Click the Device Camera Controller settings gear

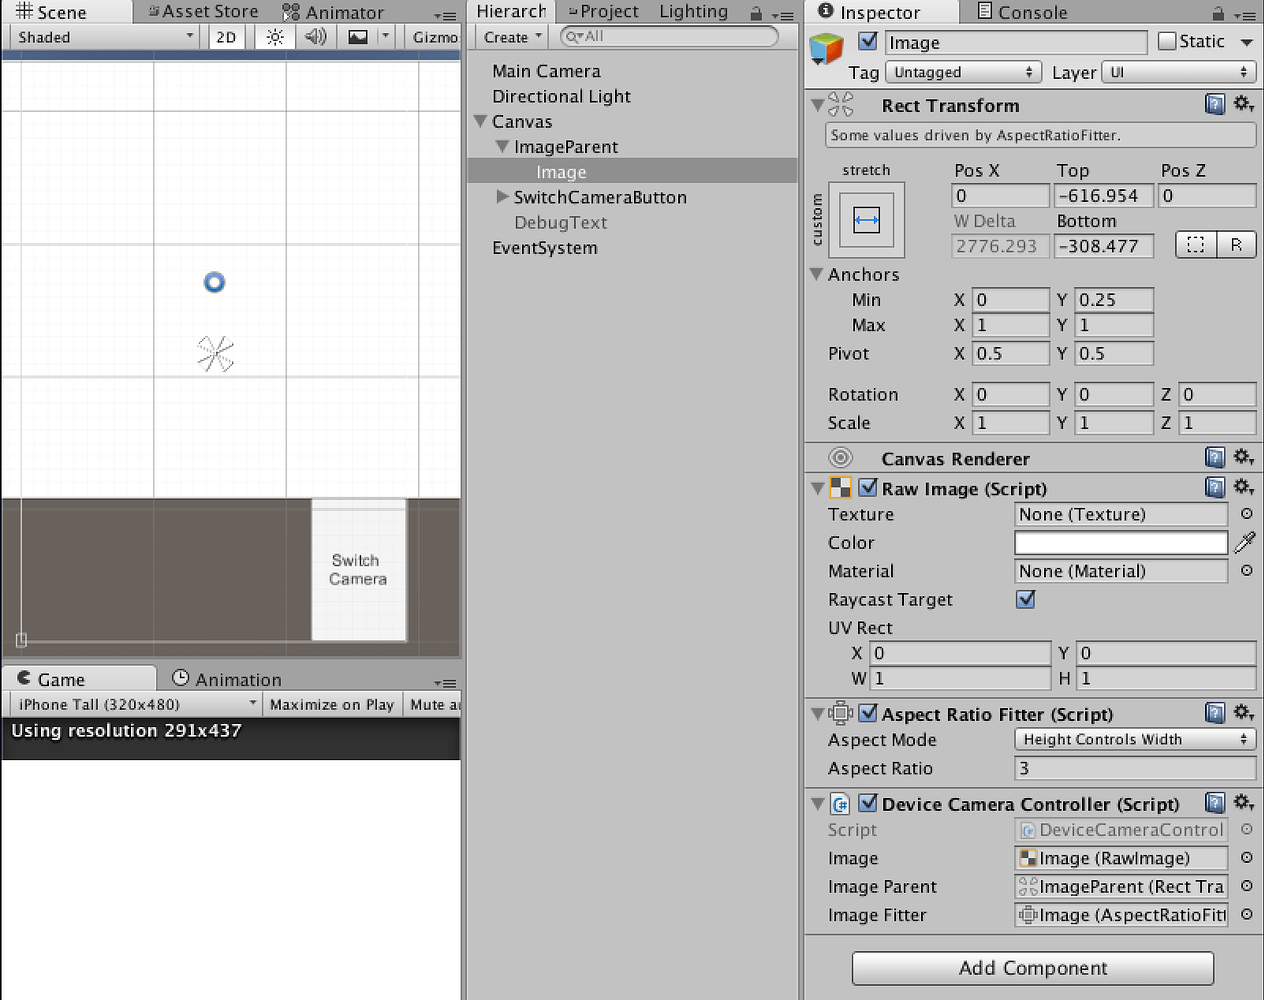[1244, 802]
